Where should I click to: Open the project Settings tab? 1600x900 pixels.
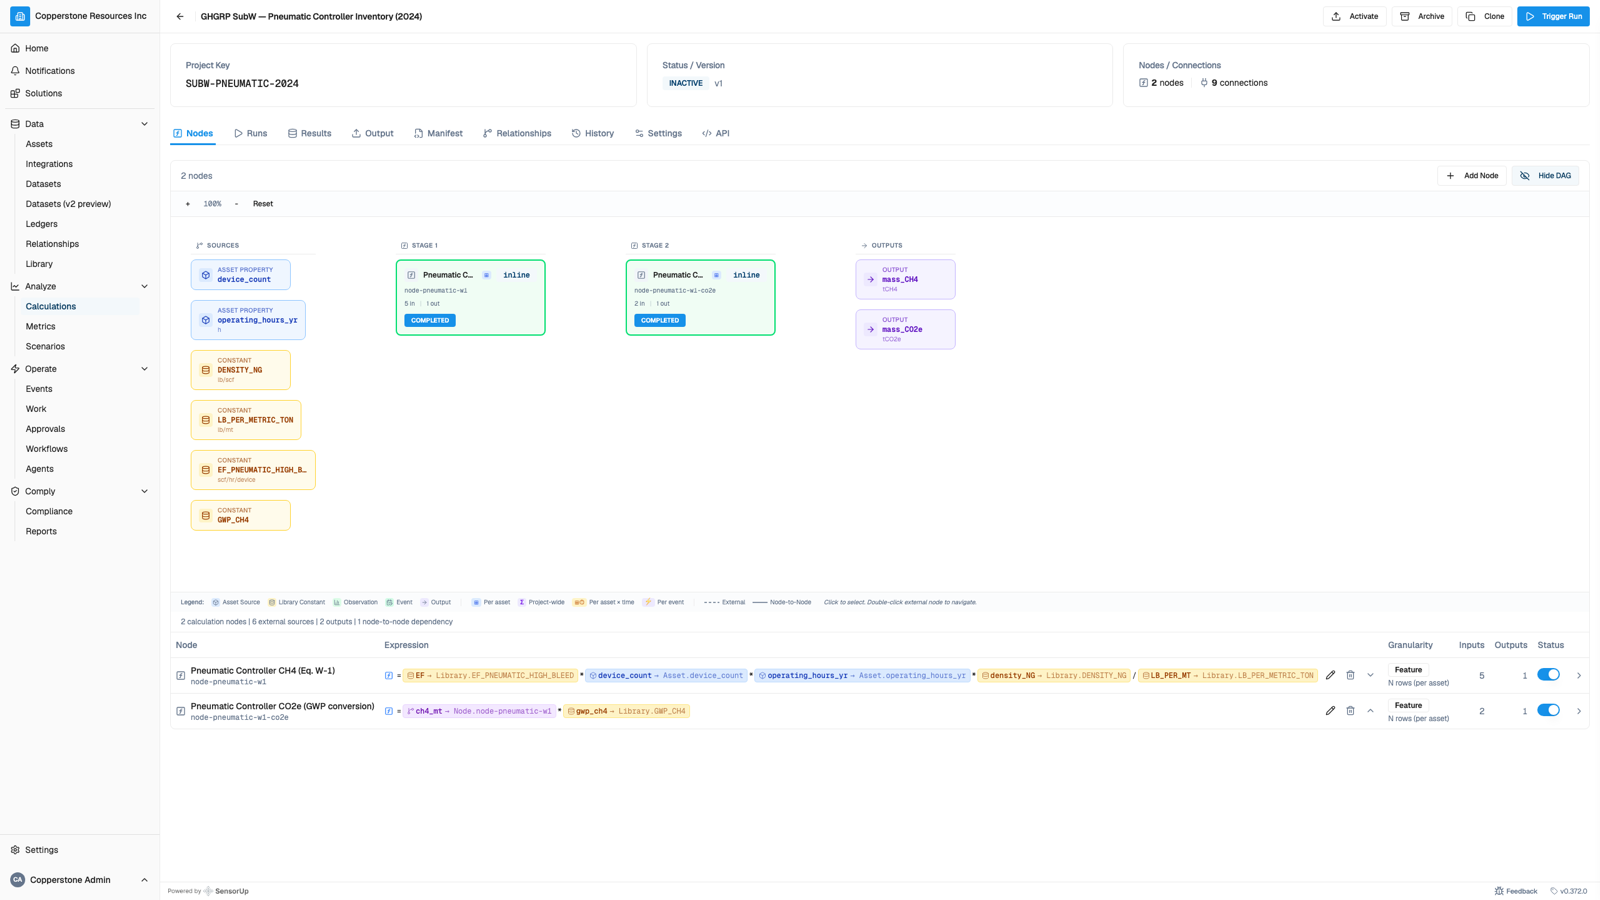[658, 133]
